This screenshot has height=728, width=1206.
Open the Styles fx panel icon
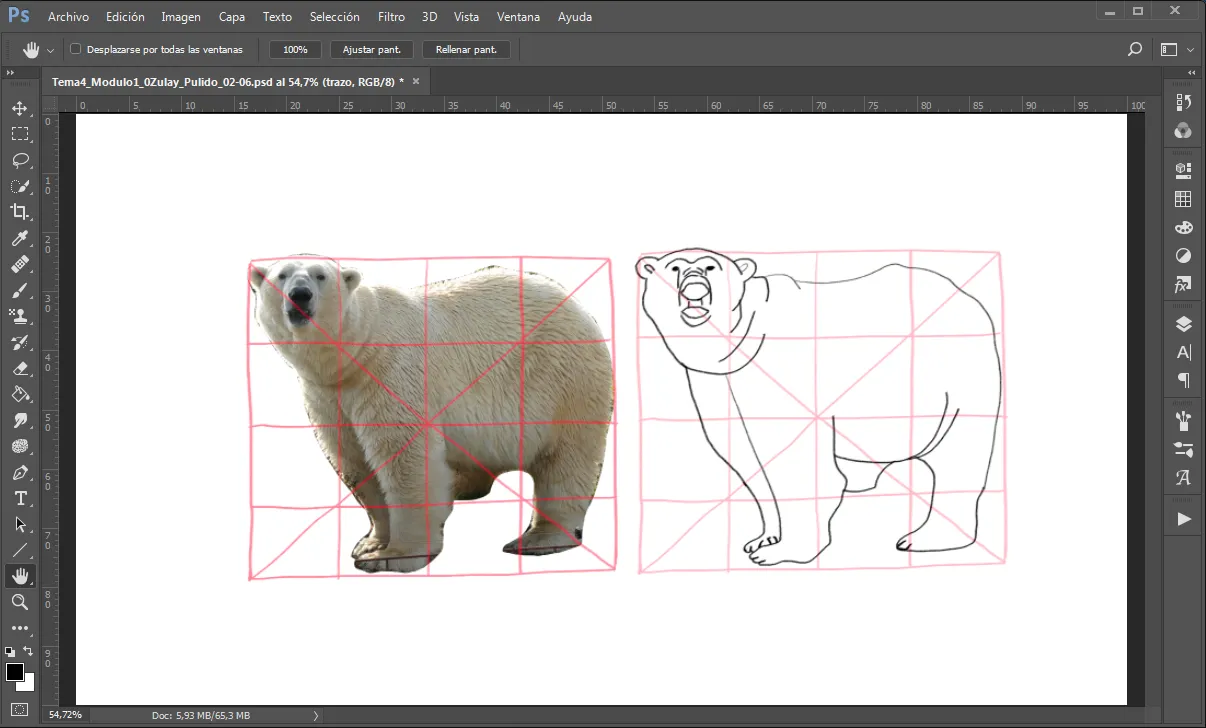click(1184, 285)
